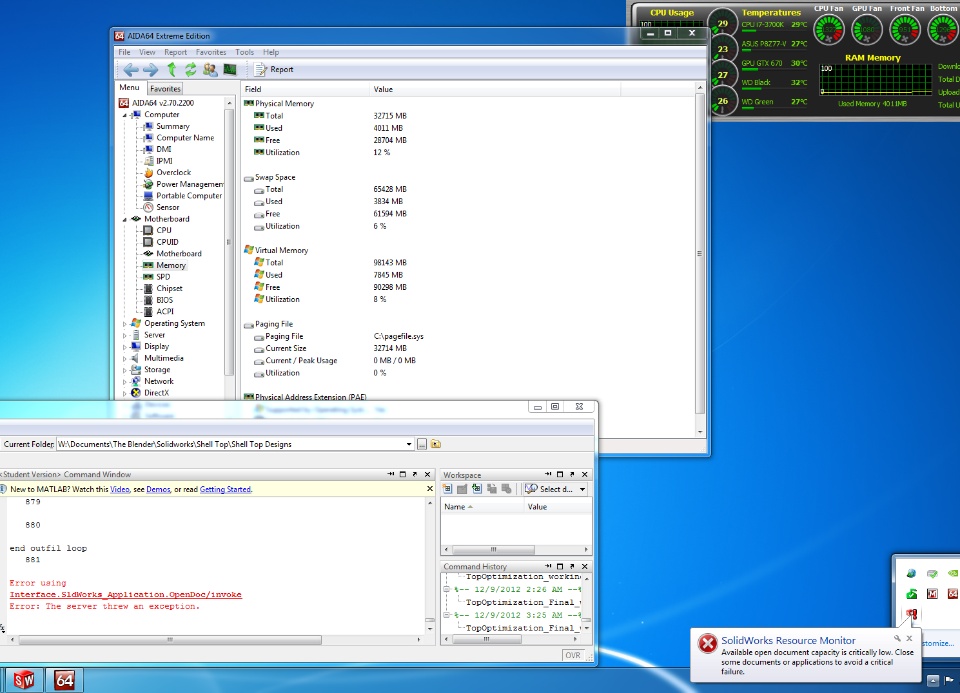The image size is (960, 693).
Task: Click the Customize... link in the tray popup
Action: [x=938, y=643]
